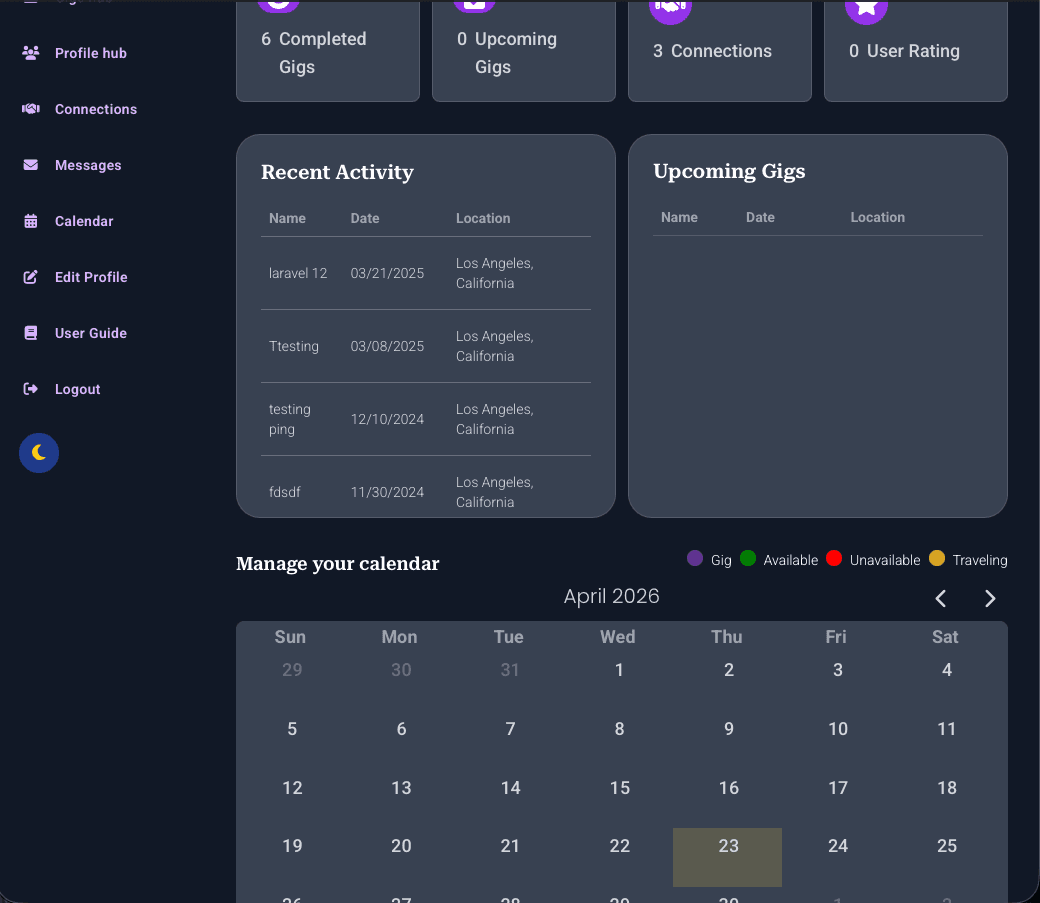
Task: Click the Logout arrow icon
Action: pos(31,389)
